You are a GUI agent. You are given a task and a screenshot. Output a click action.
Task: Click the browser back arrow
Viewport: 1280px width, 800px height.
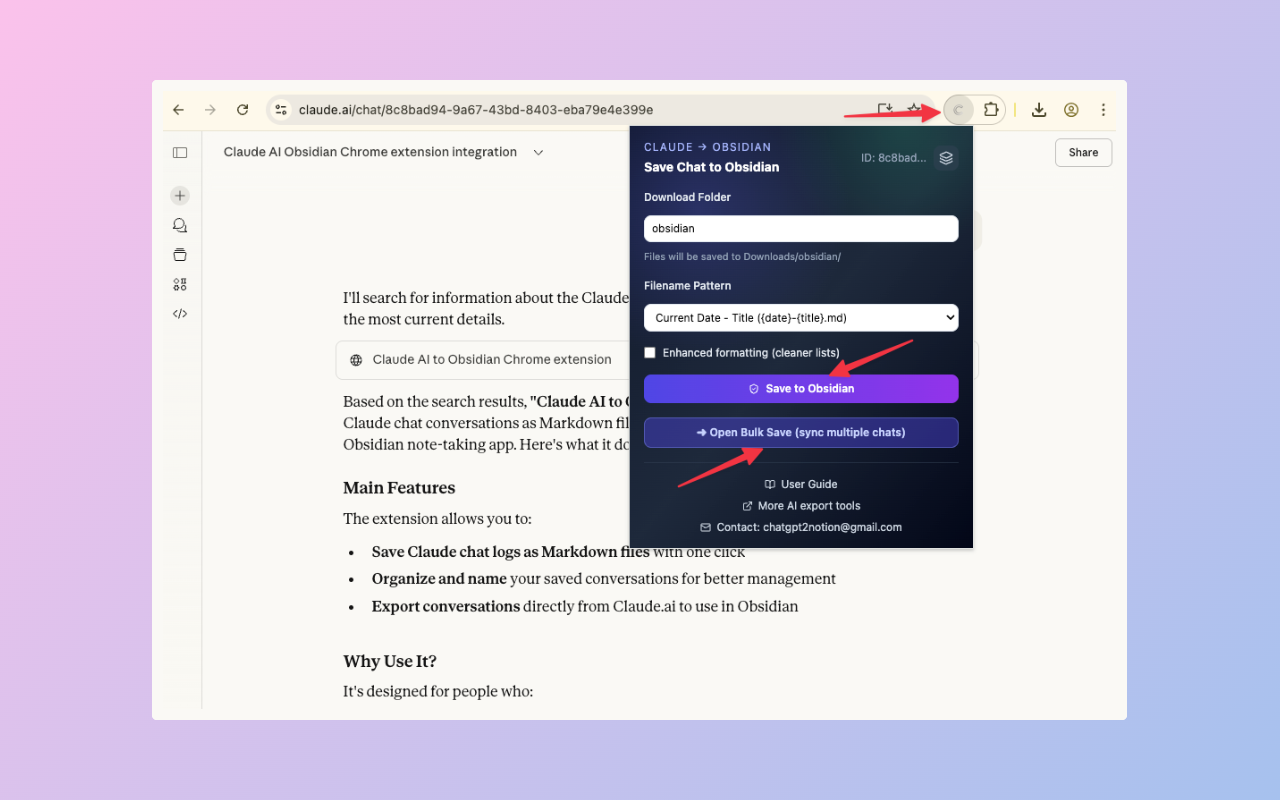[x=178, y=110]
